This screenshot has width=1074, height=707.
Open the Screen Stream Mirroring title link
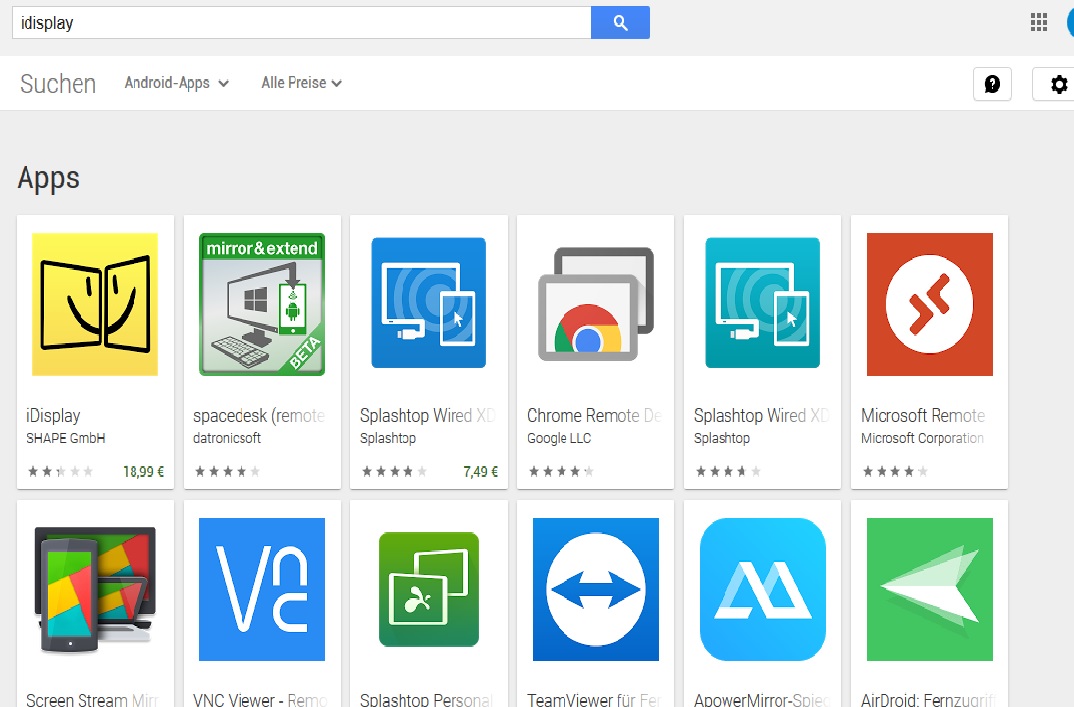[92, 699]
